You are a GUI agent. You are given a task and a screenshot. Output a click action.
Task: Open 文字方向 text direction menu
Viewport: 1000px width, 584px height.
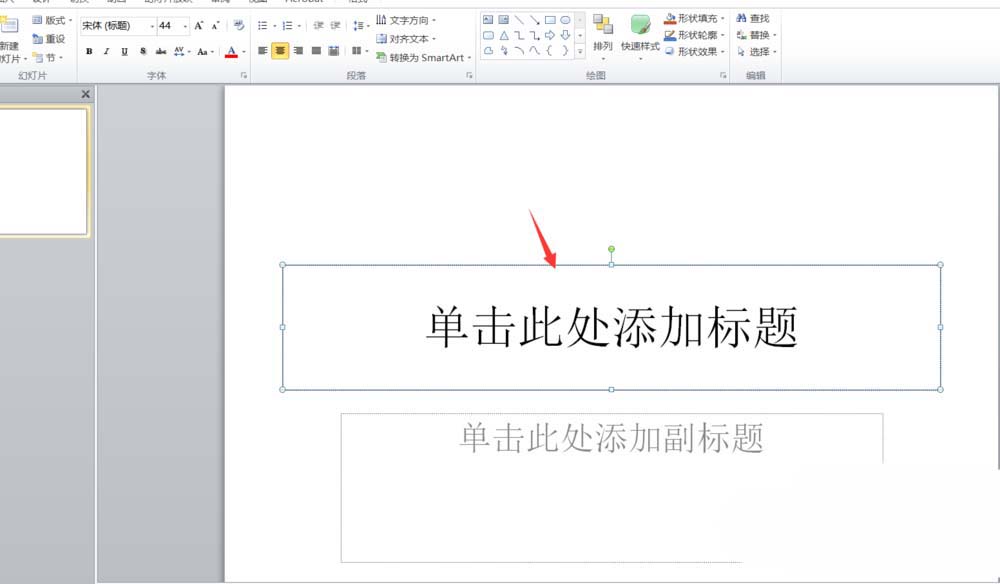[406, 20]
